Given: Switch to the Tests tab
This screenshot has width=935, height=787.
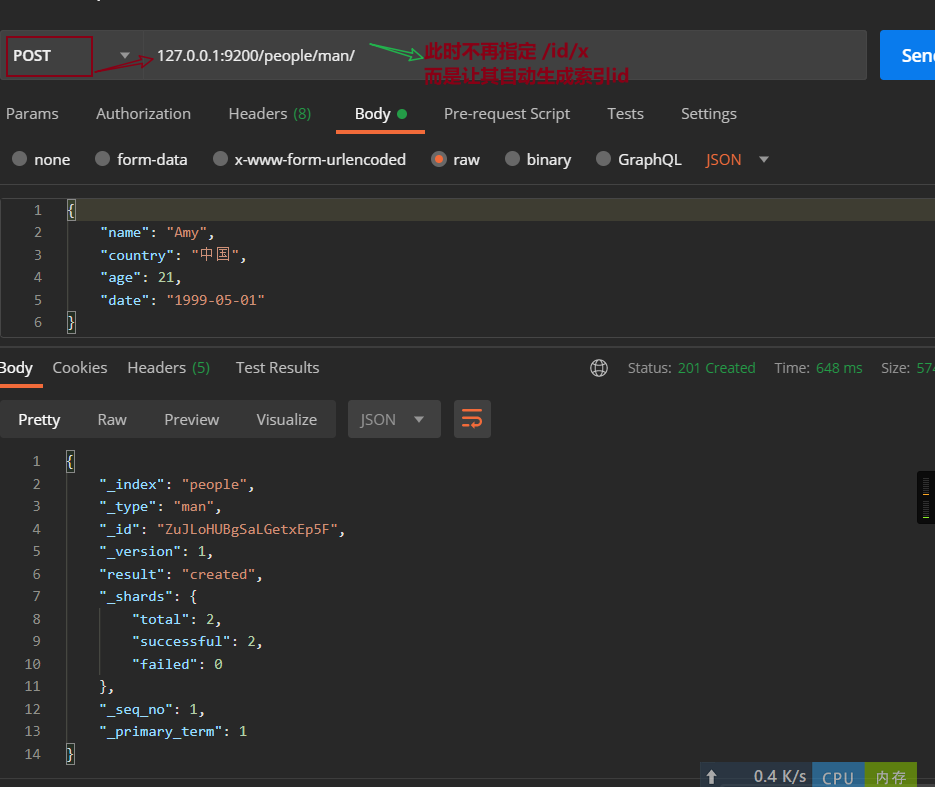Looking at the screenshot, I should 625,114.
